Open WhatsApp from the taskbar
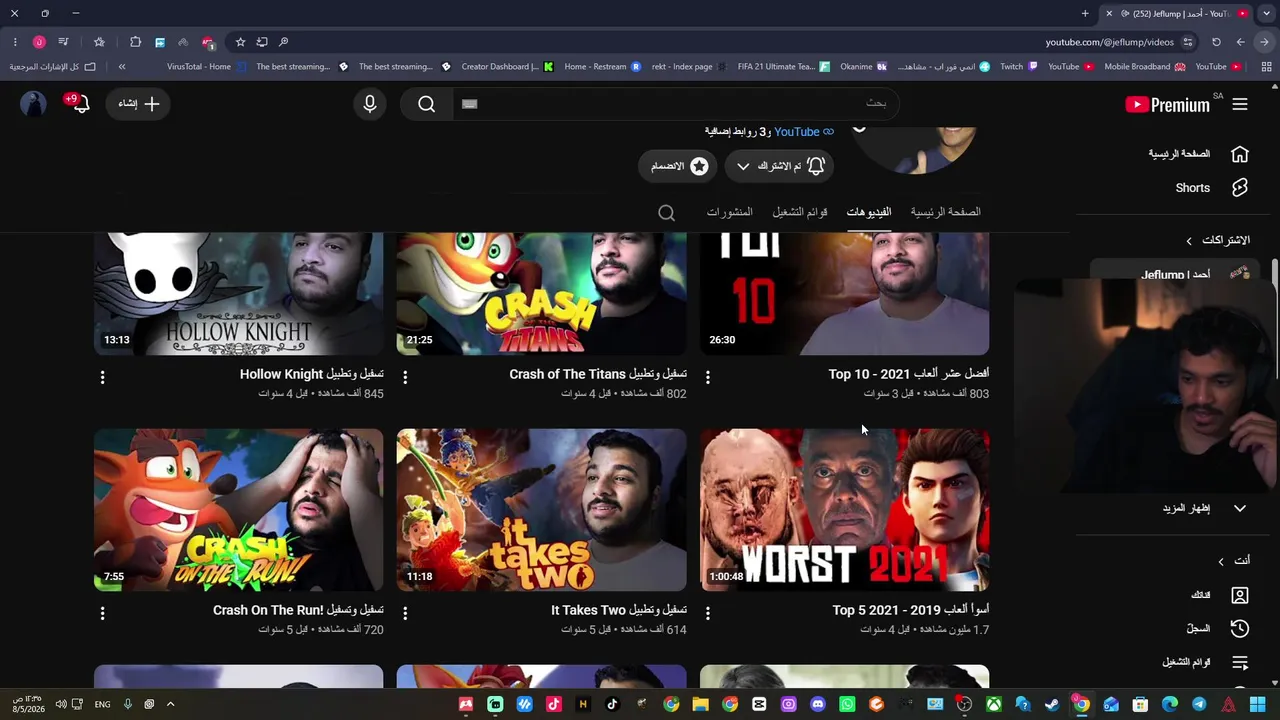Image resolution: width=1280 pixels, height=720 pixels. 848,704
